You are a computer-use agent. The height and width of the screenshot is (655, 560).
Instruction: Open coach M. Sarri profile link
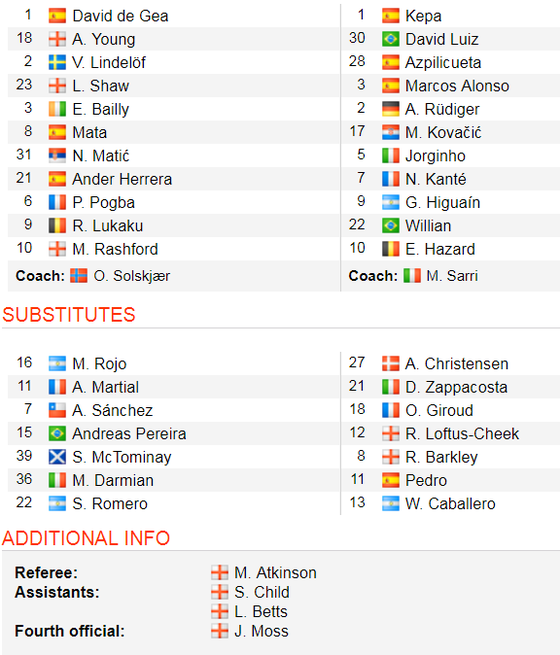coord(452,276)
